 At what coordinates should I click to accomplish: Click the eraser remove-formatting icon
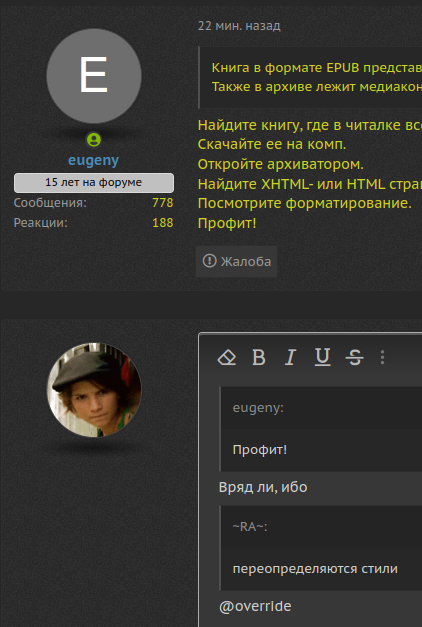click(x=226, y=357)
